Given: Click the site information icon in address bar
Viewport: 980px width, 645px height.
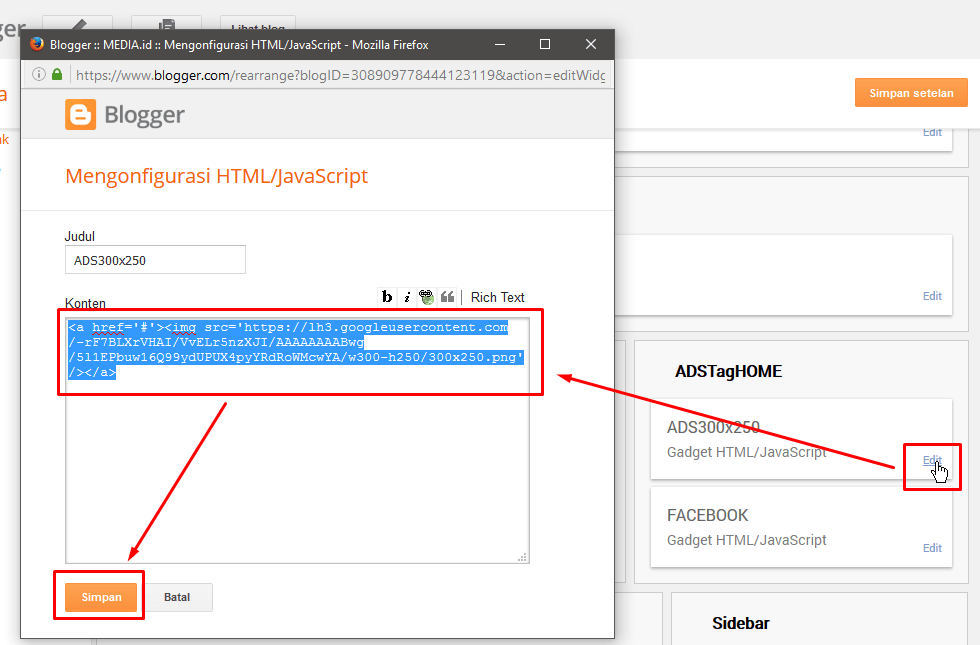Looking at the screenshot, I should [x=39, y=74].
